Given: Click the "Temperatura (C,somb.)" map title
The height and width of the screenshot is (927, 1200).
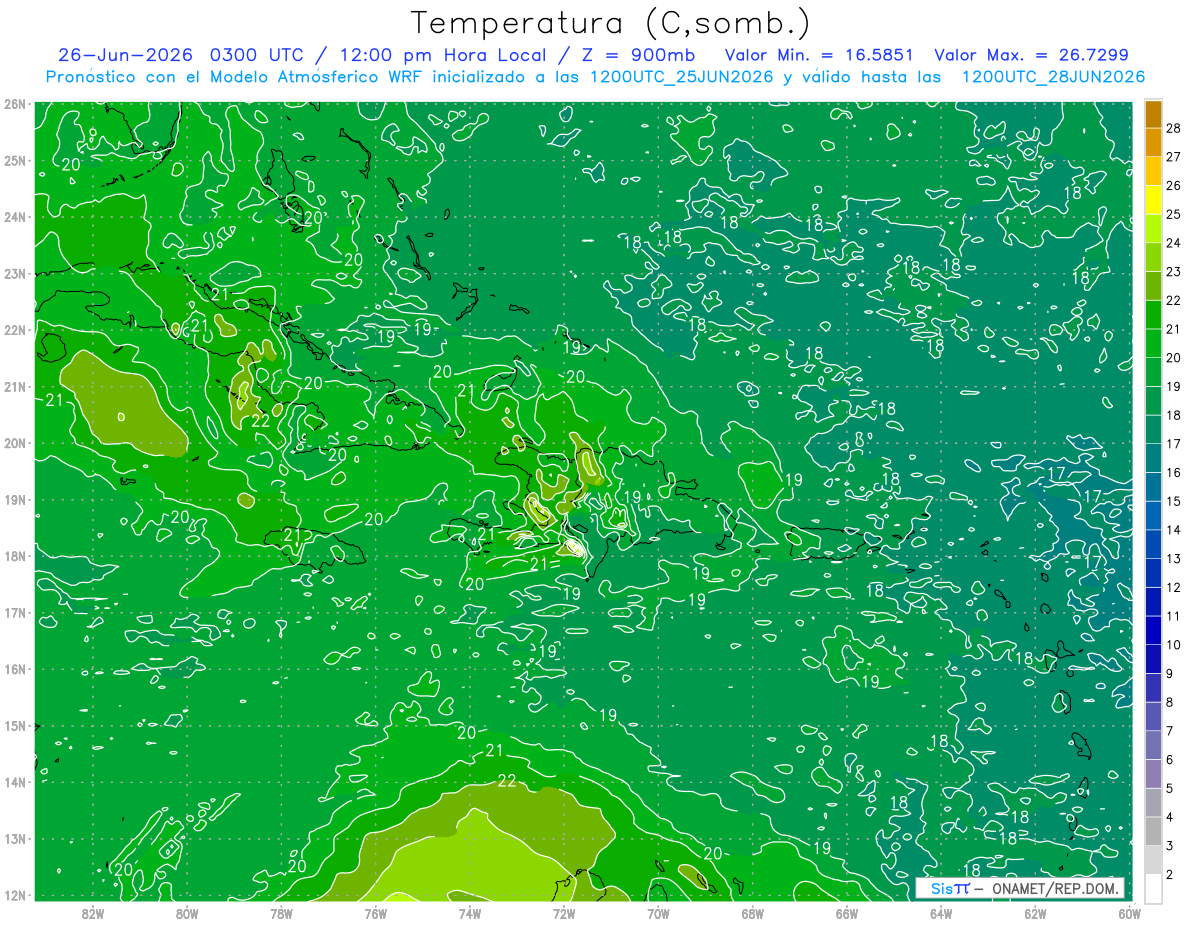Looking at the screenshot, I should tap(611, 23).
